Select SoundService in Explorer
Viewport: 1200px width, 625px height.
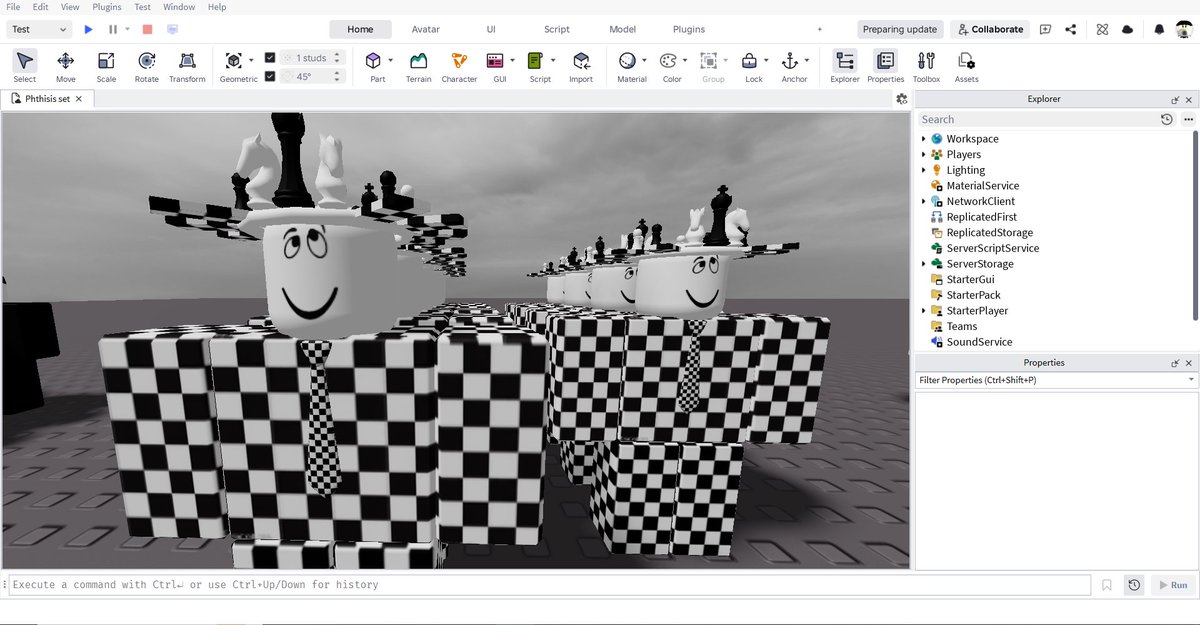(979, 342)
